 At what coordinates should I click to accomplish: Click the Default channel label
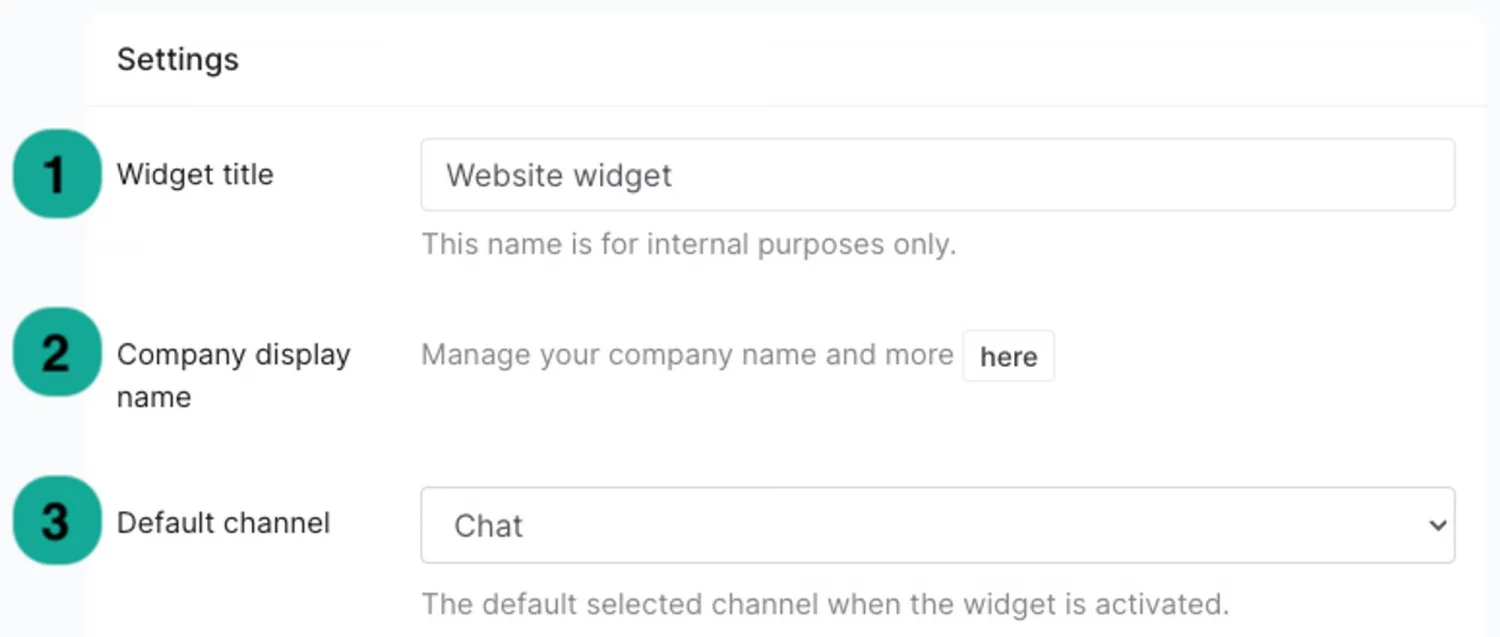click(223, 522)
